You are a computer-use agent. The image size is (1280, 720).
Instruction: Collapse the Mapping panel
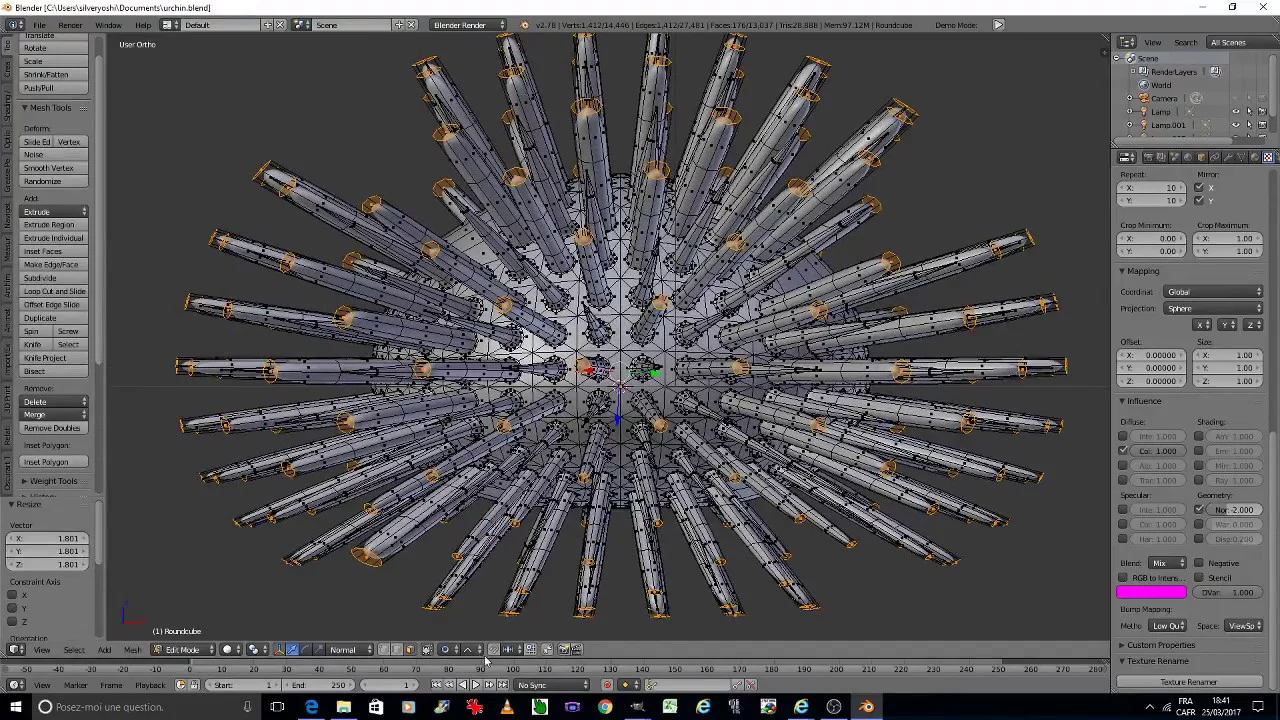coord(1141,271)
